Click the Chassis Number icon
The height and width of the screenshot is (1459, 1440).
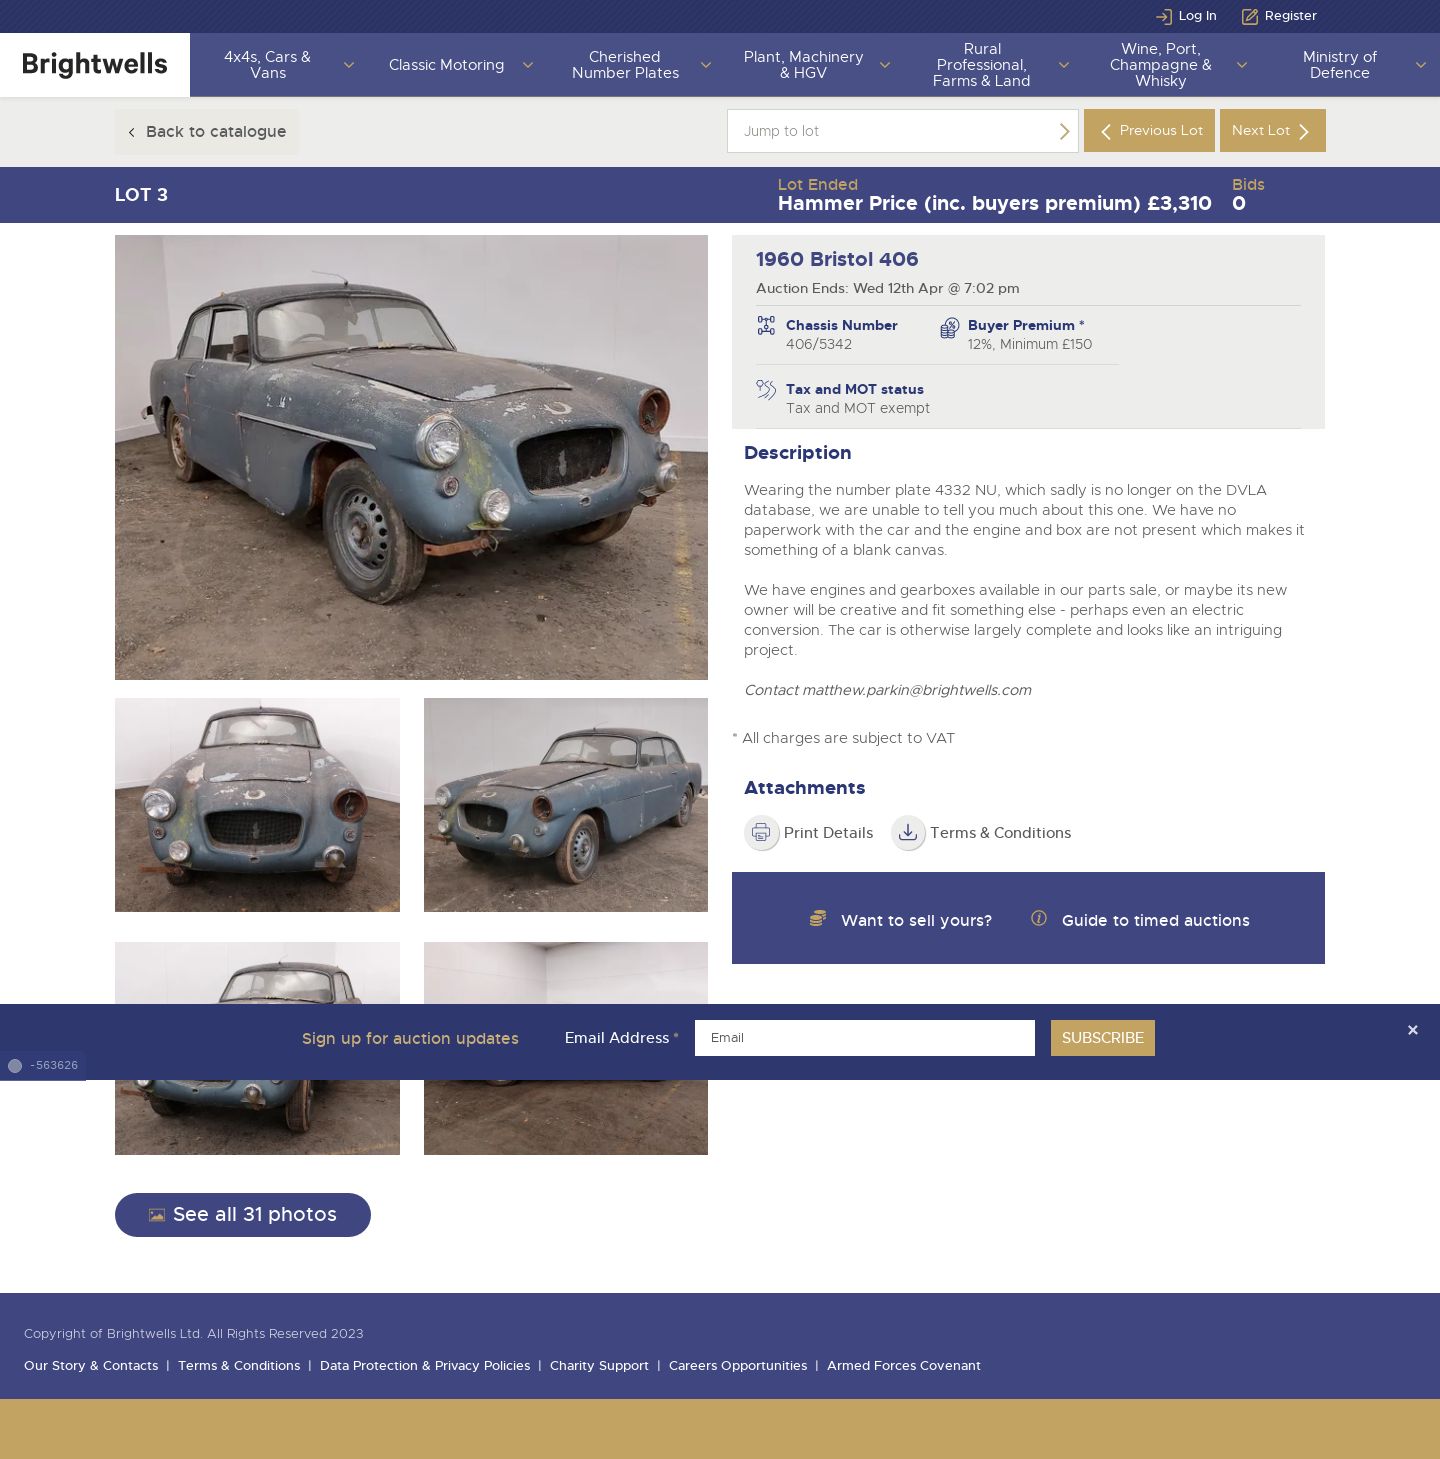[x=766, y=326]
